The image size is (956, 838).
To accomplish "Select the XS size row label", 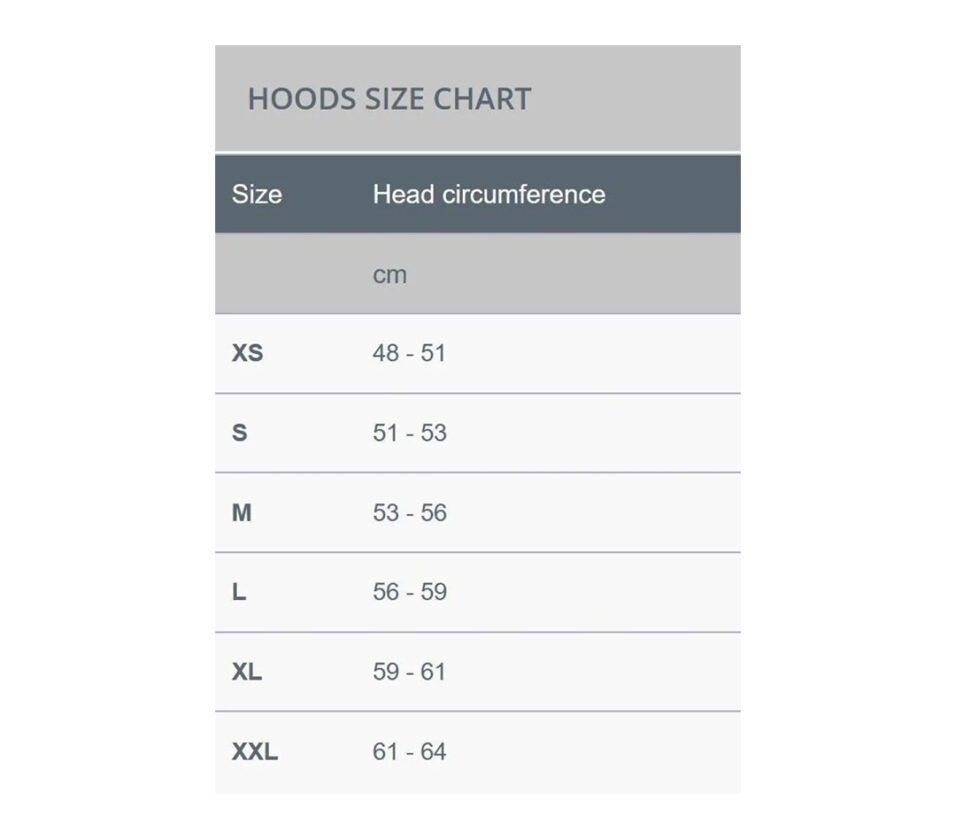I will (x=247, y=353).
